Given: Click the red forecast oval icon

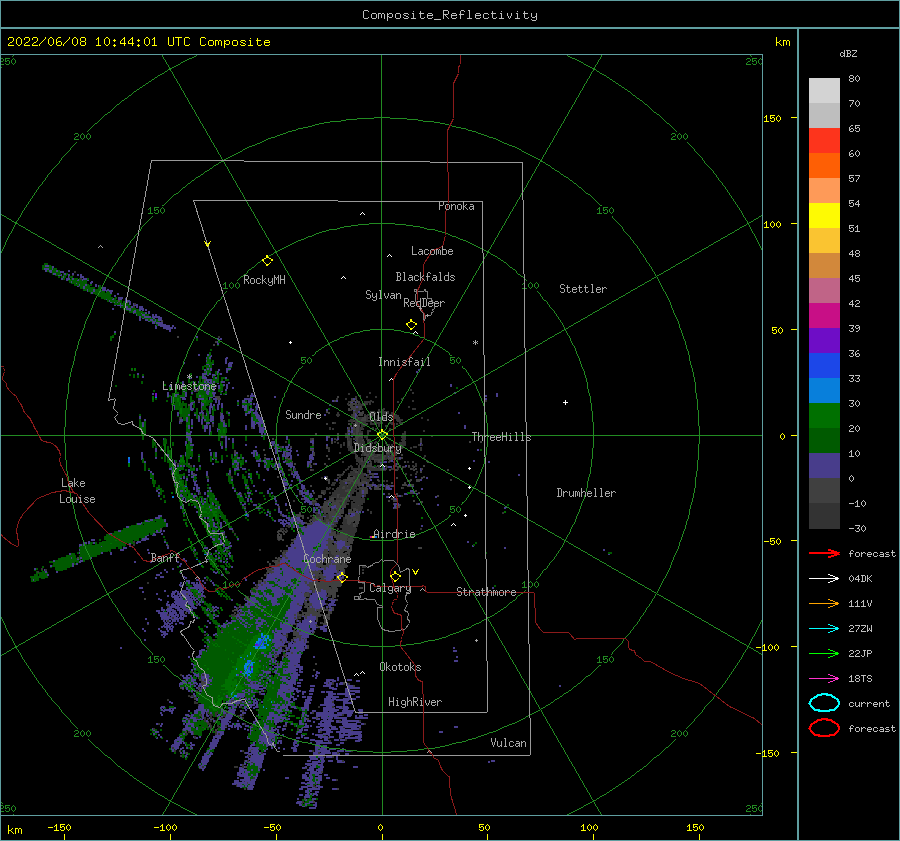Looking at the screenshot, I should [x=824, y=728].
